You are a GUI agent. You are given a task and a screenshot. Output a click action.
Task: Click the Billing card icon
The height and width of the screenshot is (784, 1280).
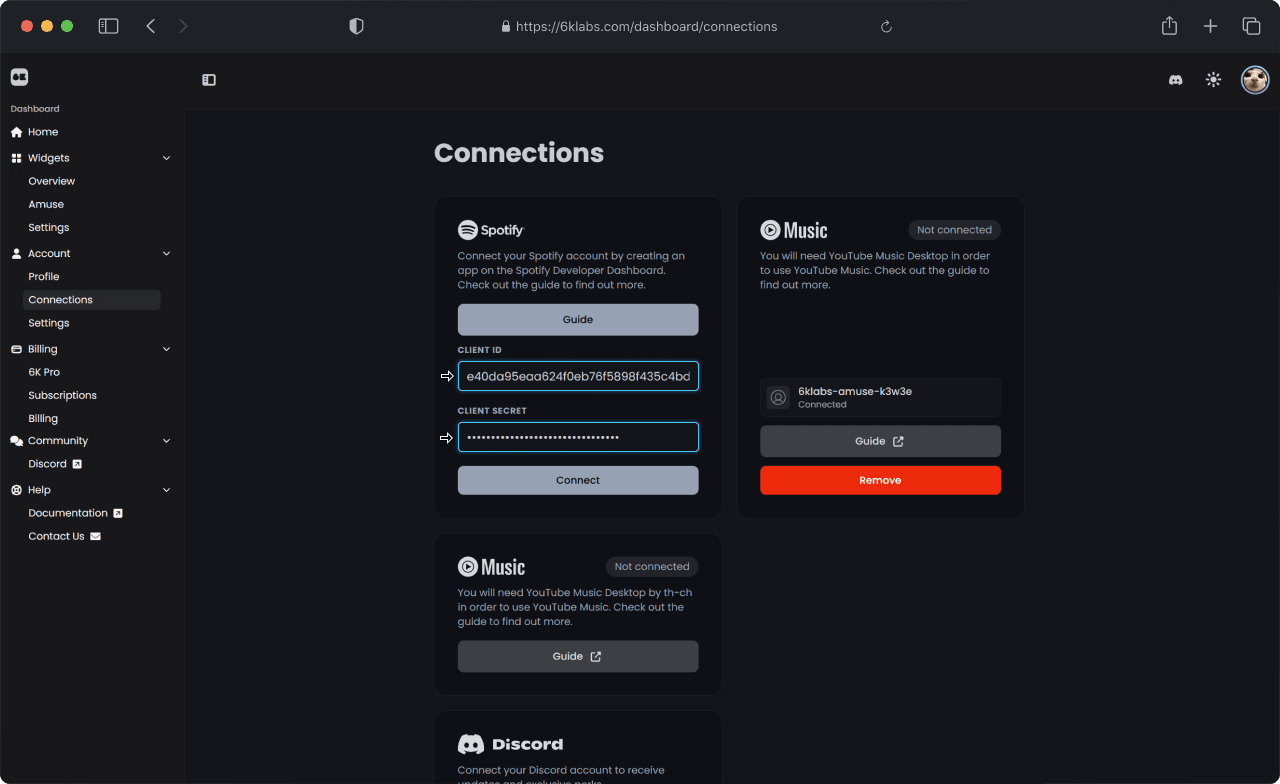pos(16,349)
